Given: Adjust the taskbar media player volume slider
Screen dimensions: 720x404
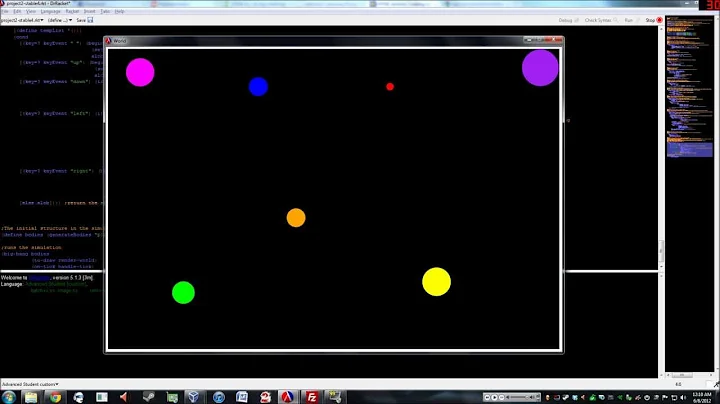Looking at the screenshot, I should click(x=519, y=397).
